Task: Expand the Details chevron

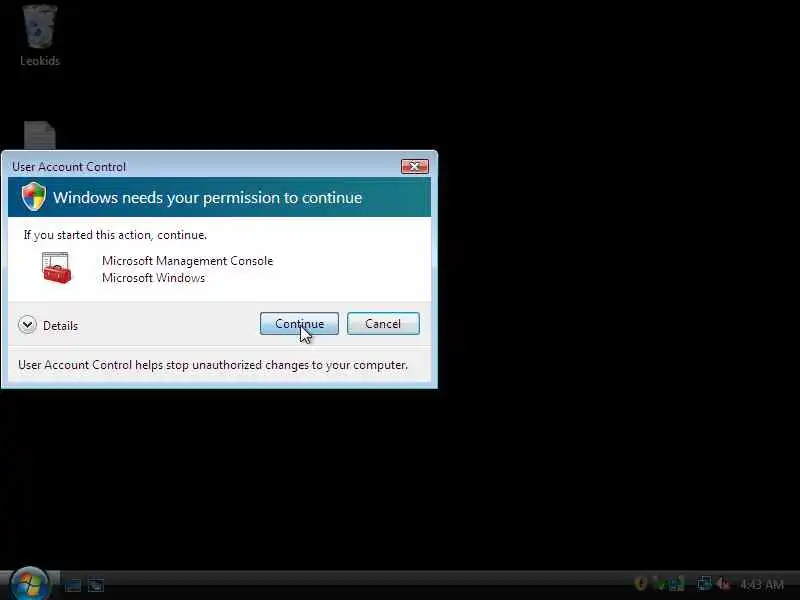Action: pos(27,325)
